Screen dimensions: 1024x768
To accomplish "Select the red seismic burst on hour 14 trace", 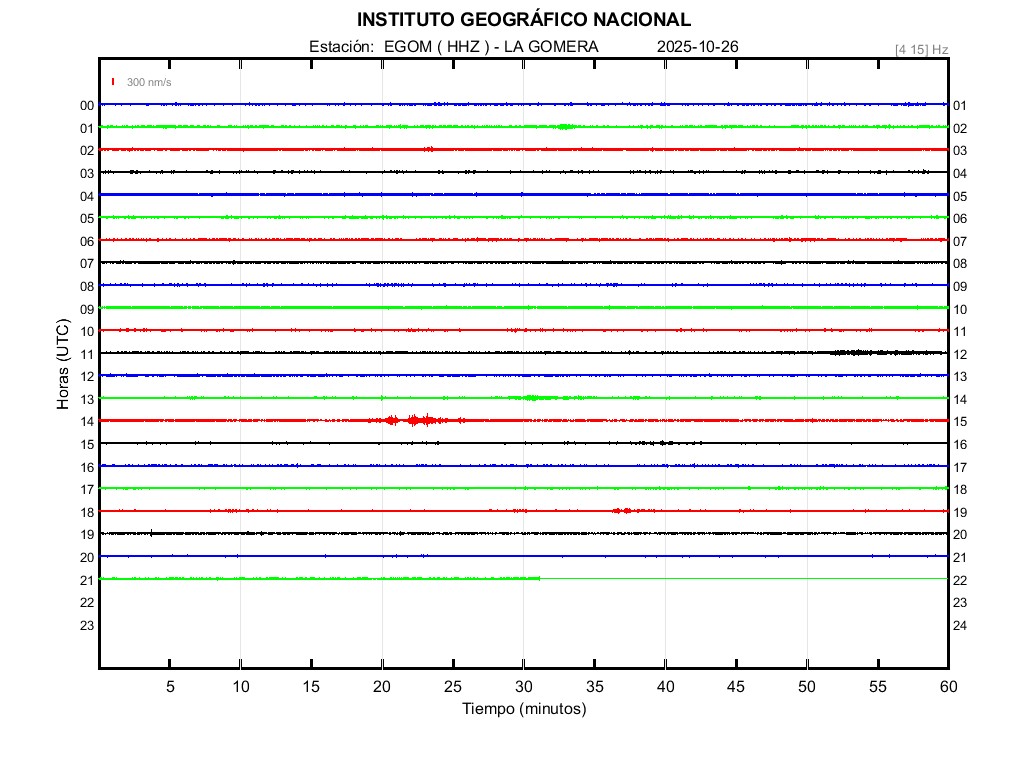I will pos(412,420).
